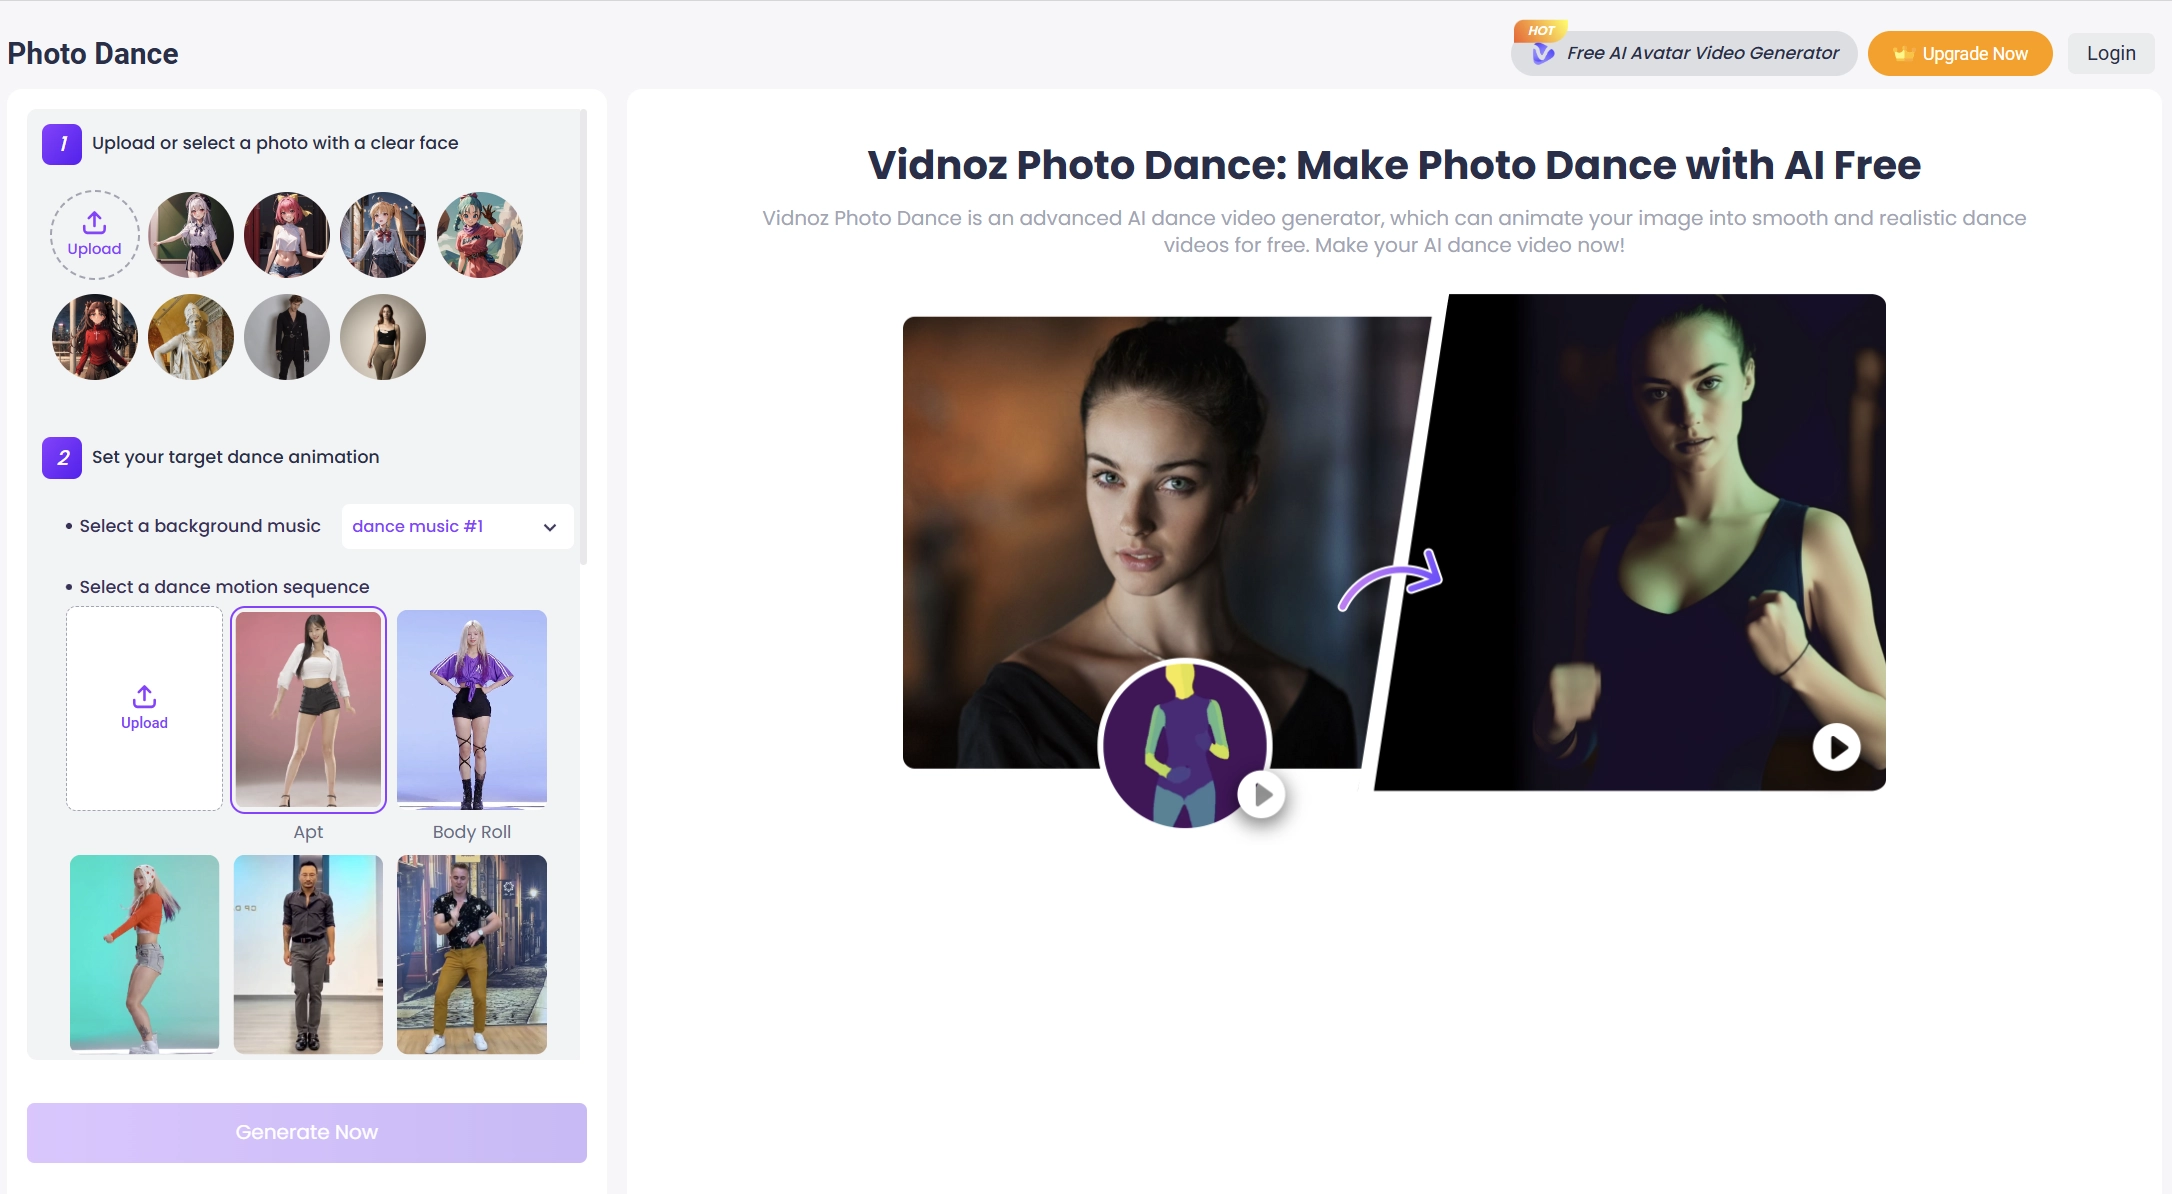Click the play icon on the motion preview circle

1261,793
